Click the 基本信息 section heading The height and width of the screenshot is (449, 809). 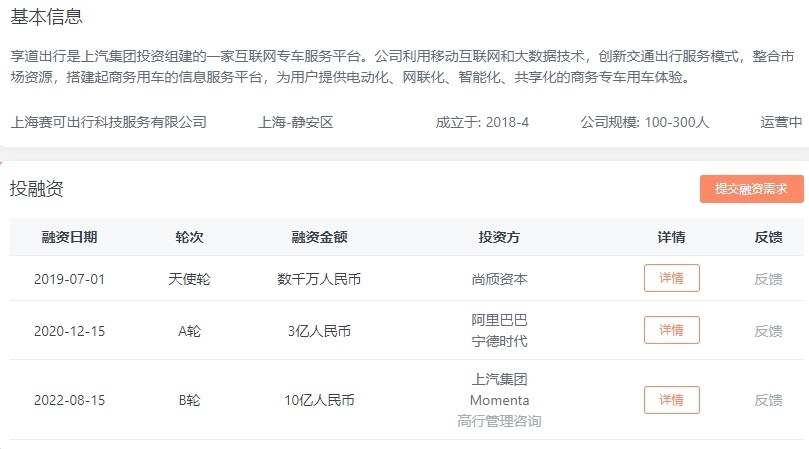click(46, 17)
